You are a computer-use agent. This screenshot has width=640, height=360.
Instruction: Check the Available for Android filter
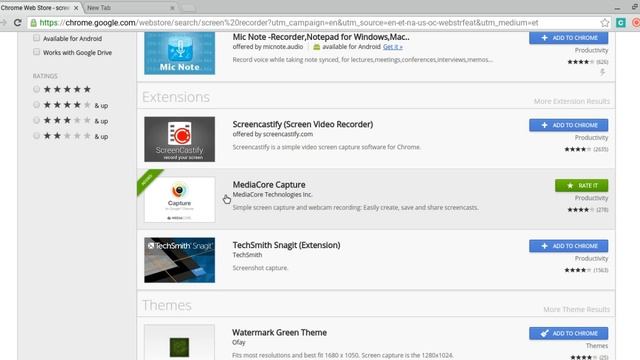(x=36, y=38)
